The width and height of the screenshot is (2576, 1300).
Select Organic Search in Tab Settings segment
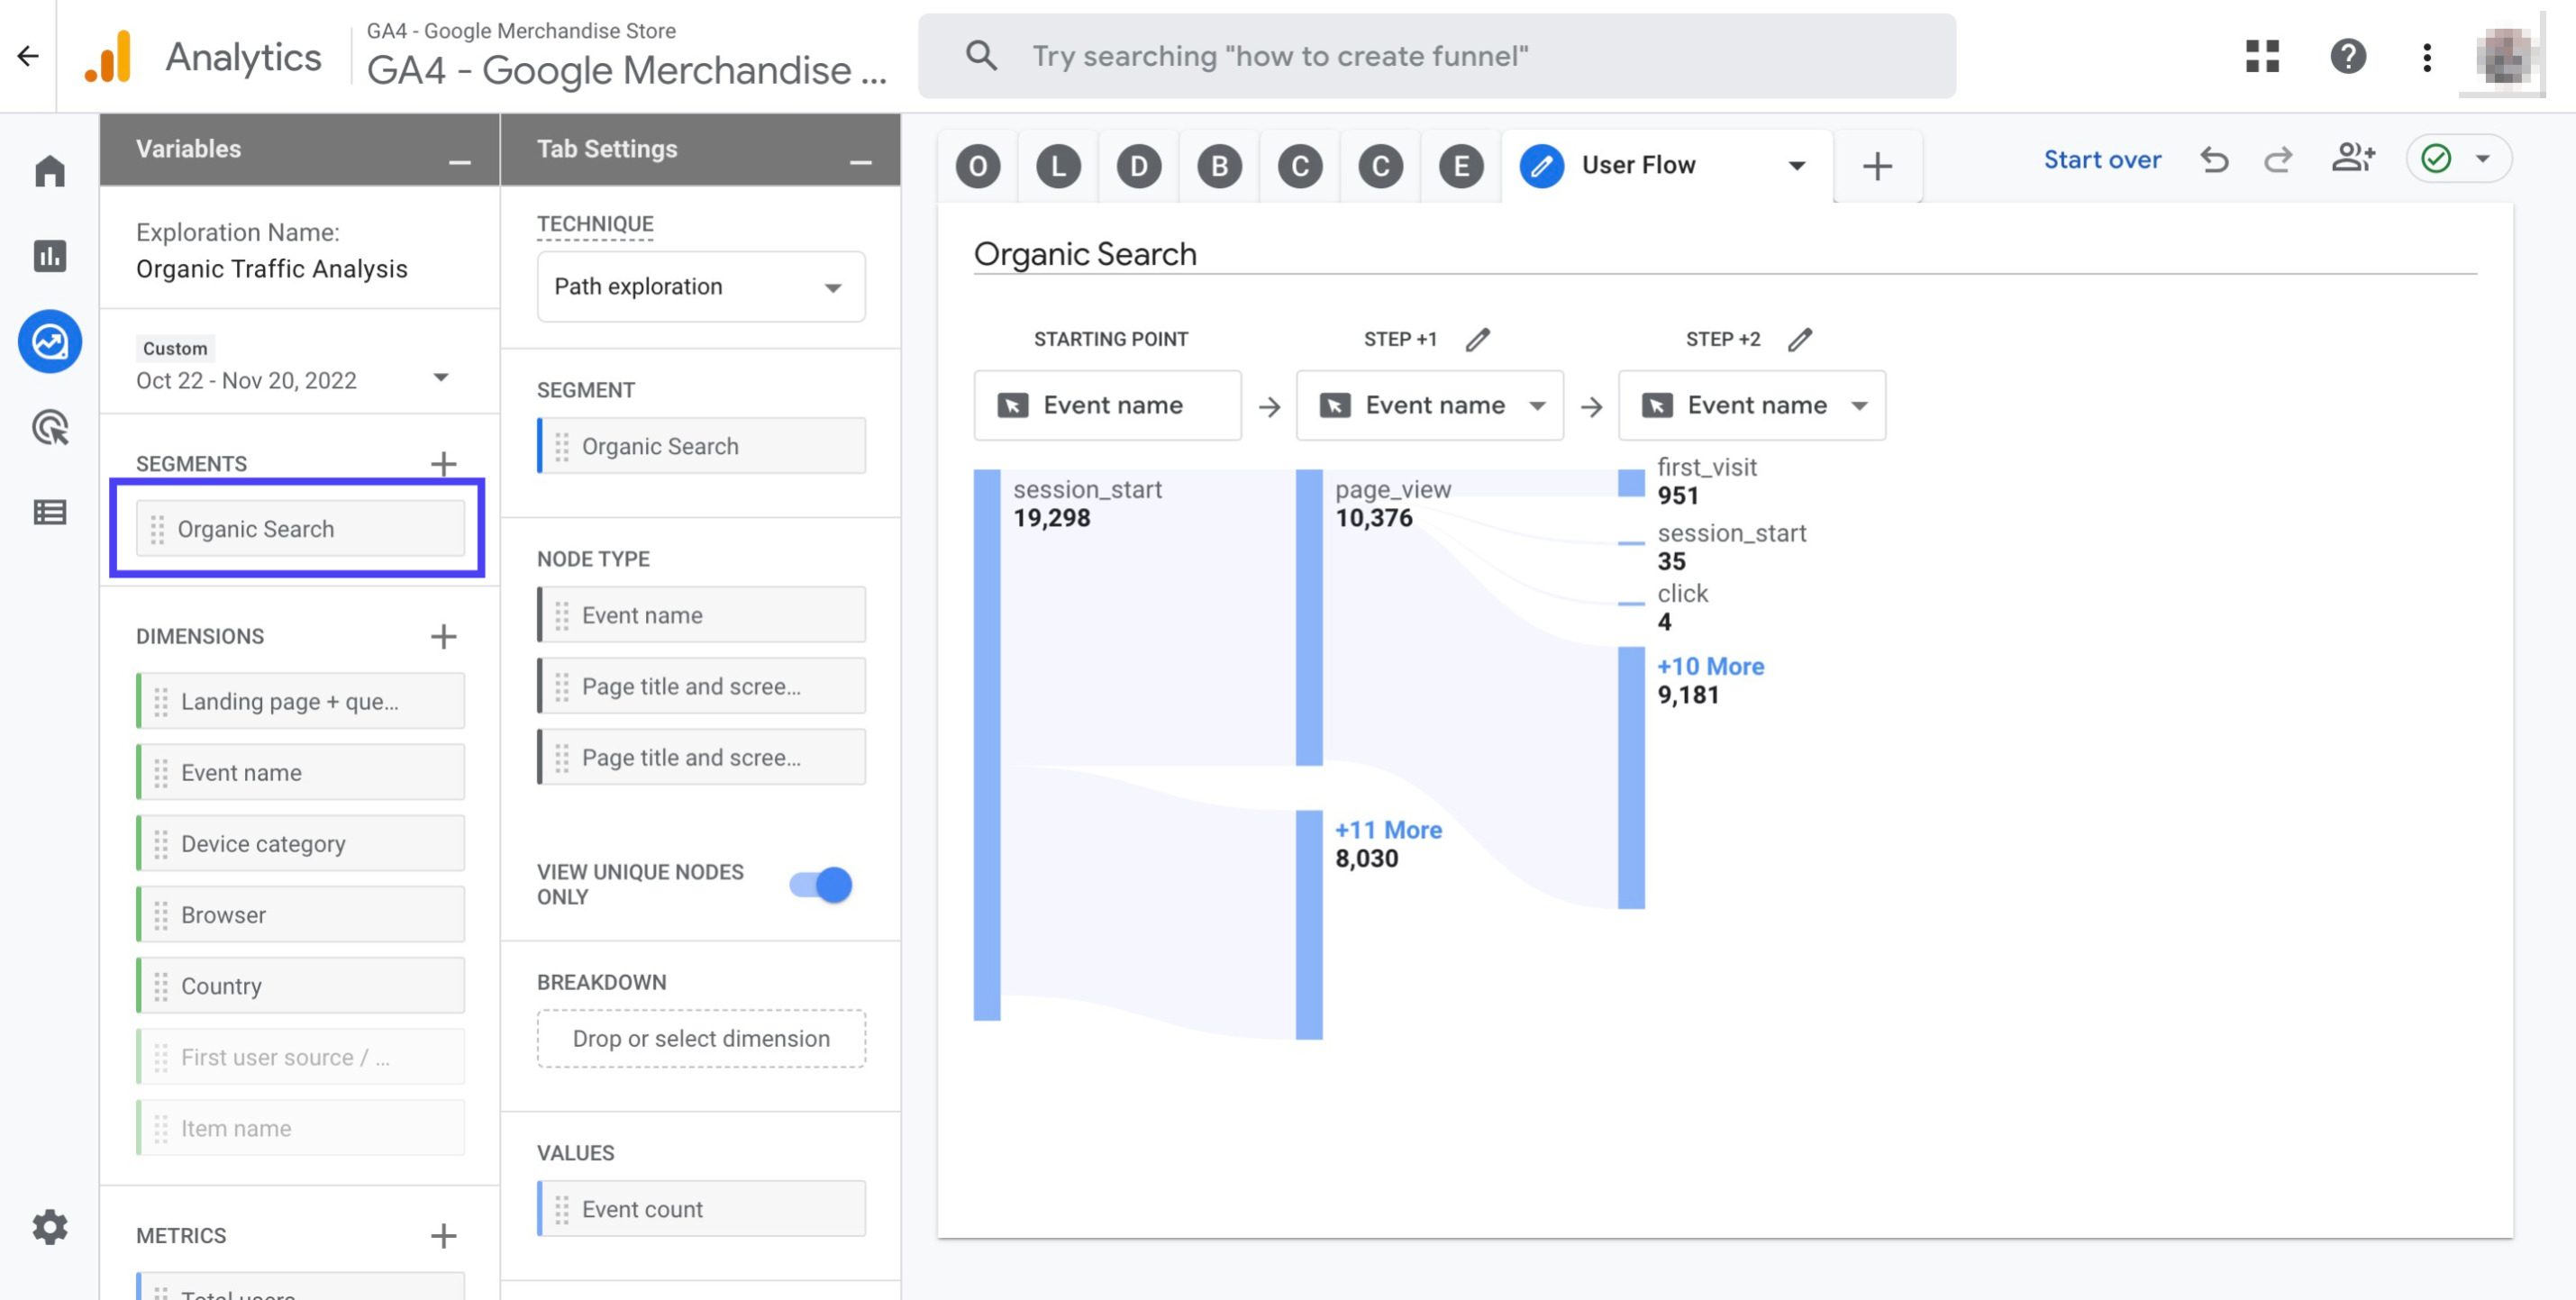tap(701, 446)
